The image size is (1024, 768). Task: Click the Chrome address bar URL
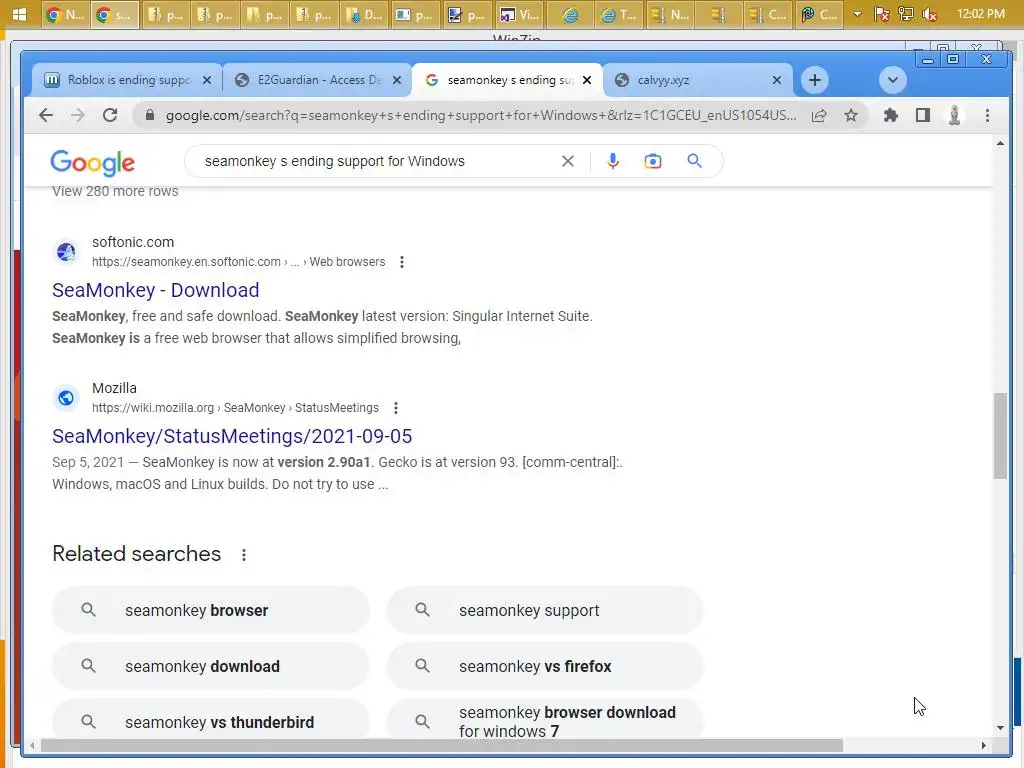click(x=480, y=116)
